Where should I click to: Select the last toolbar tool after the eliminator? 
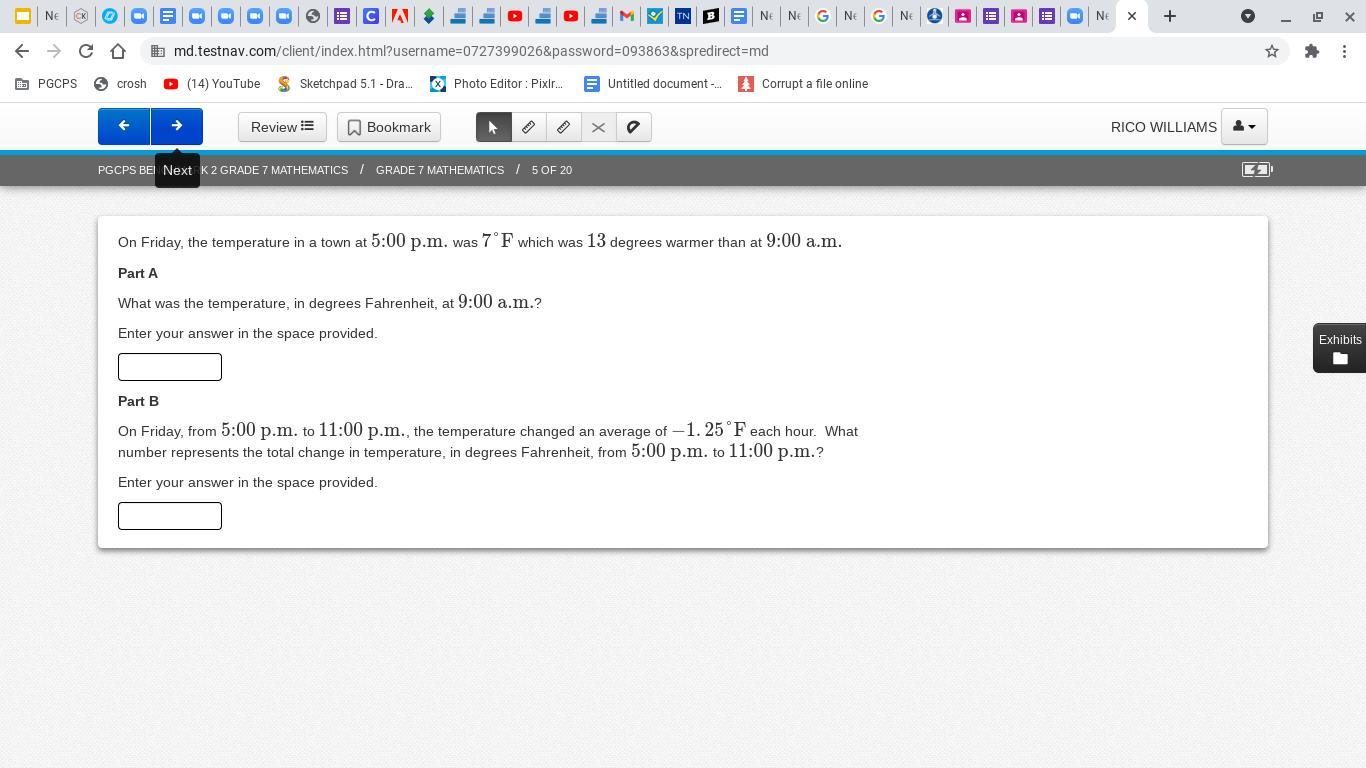coord(634,127)
